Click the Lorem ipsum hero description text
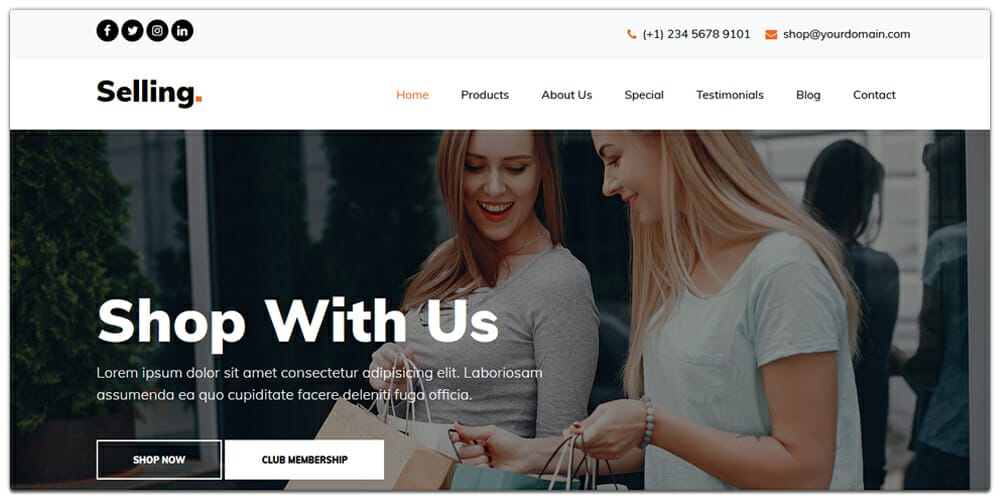Image resolution: width=1000 pixels, height=500 pixels. click(319, 384)
